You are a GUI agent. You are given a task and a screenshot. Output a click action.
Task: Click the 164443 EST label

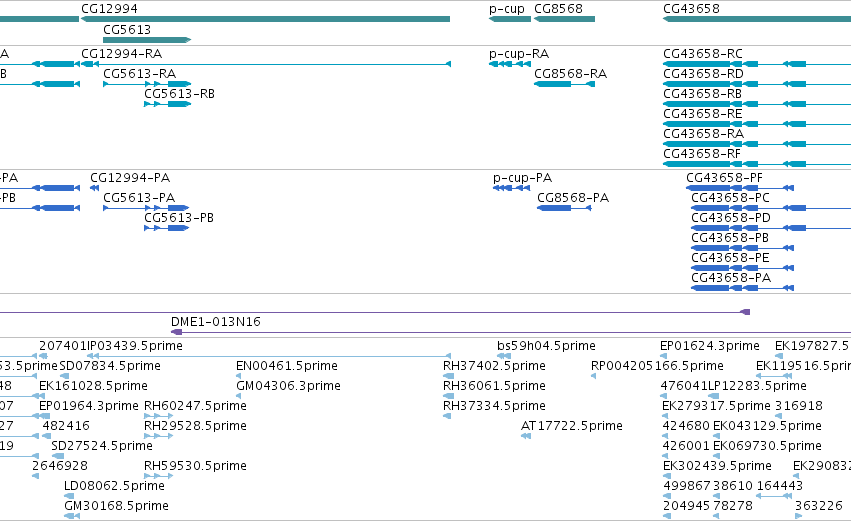[779, 486]
